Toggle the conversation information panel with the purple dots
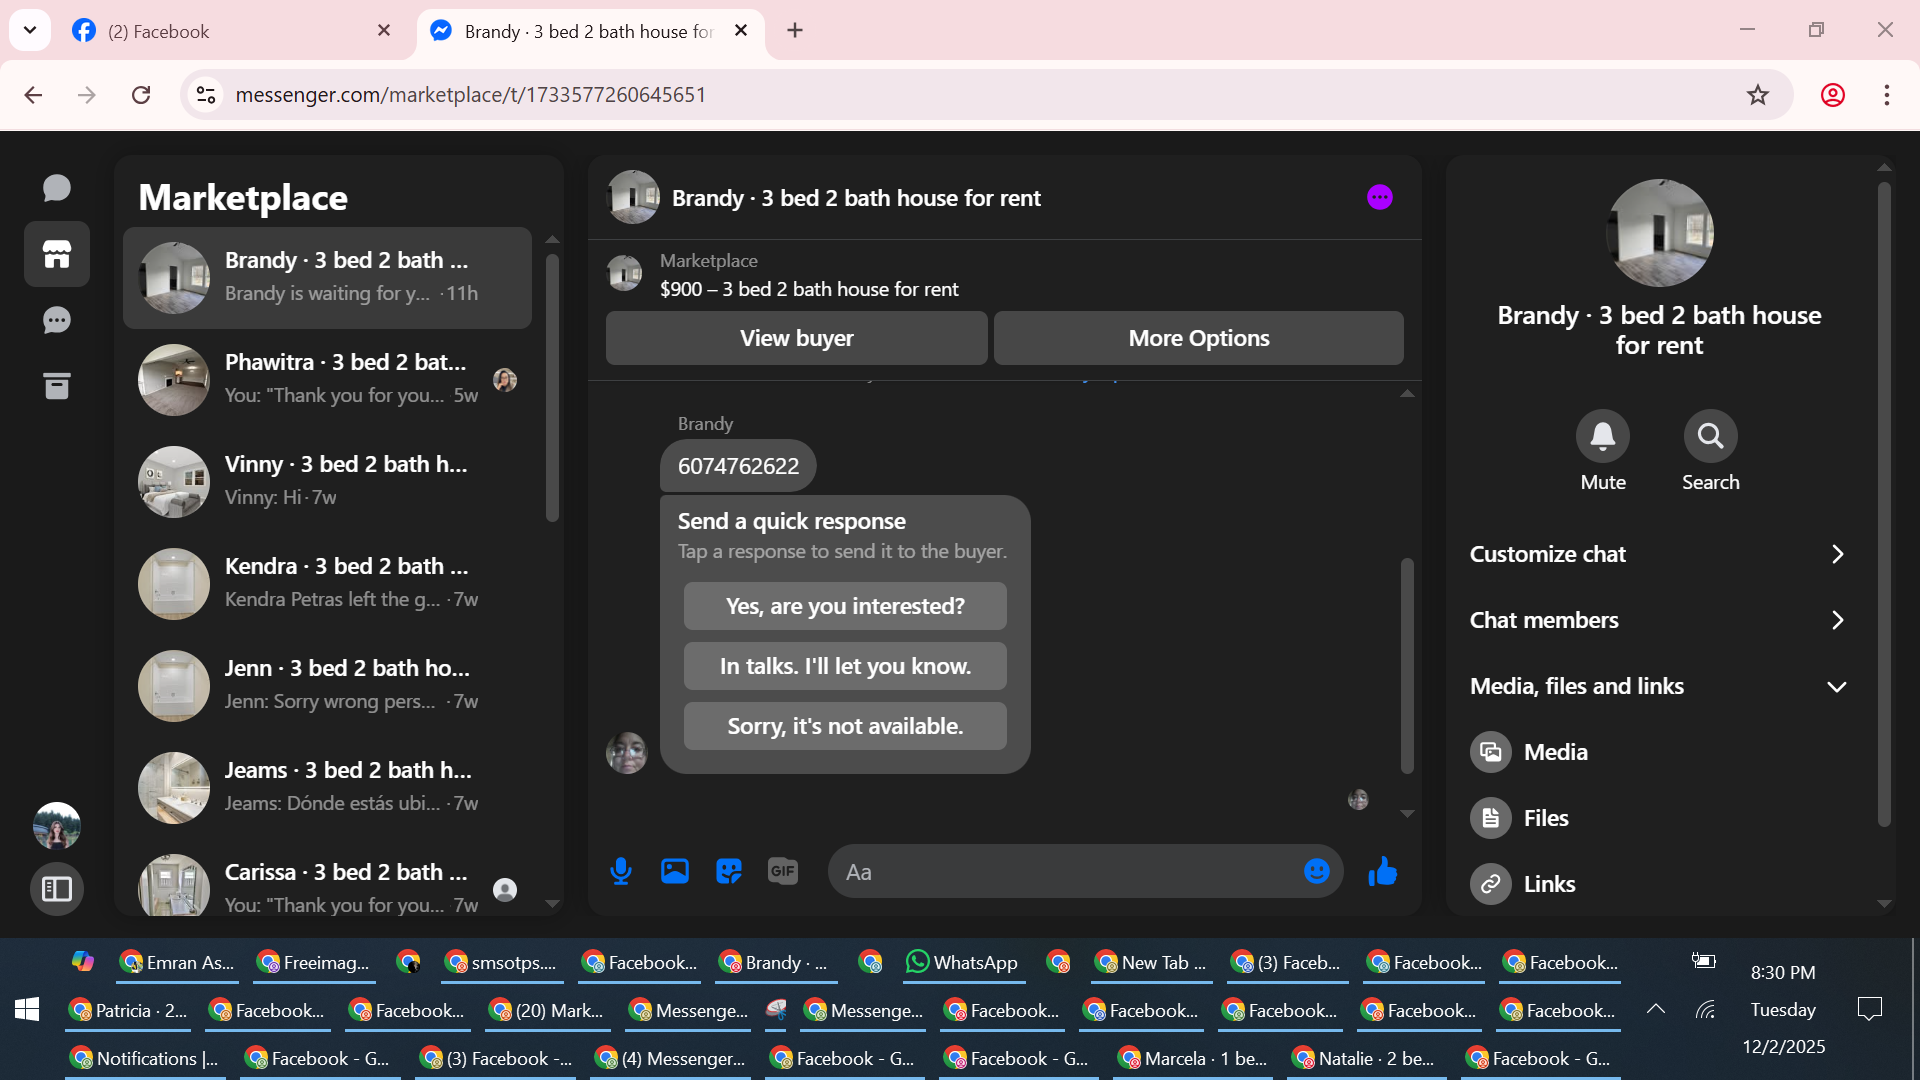1920x1080 pixels. [1380, 198]
